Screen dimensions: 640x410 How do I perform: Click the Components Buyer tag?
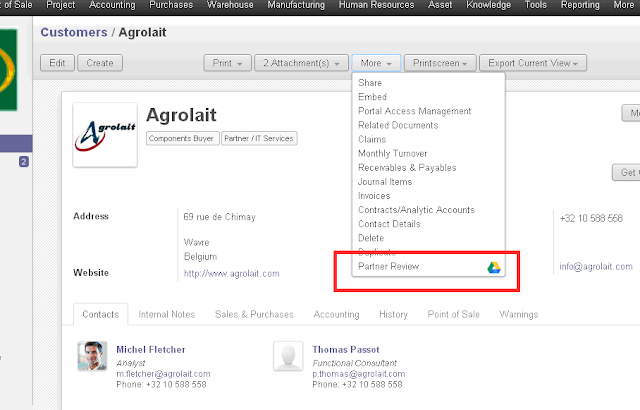182,138
